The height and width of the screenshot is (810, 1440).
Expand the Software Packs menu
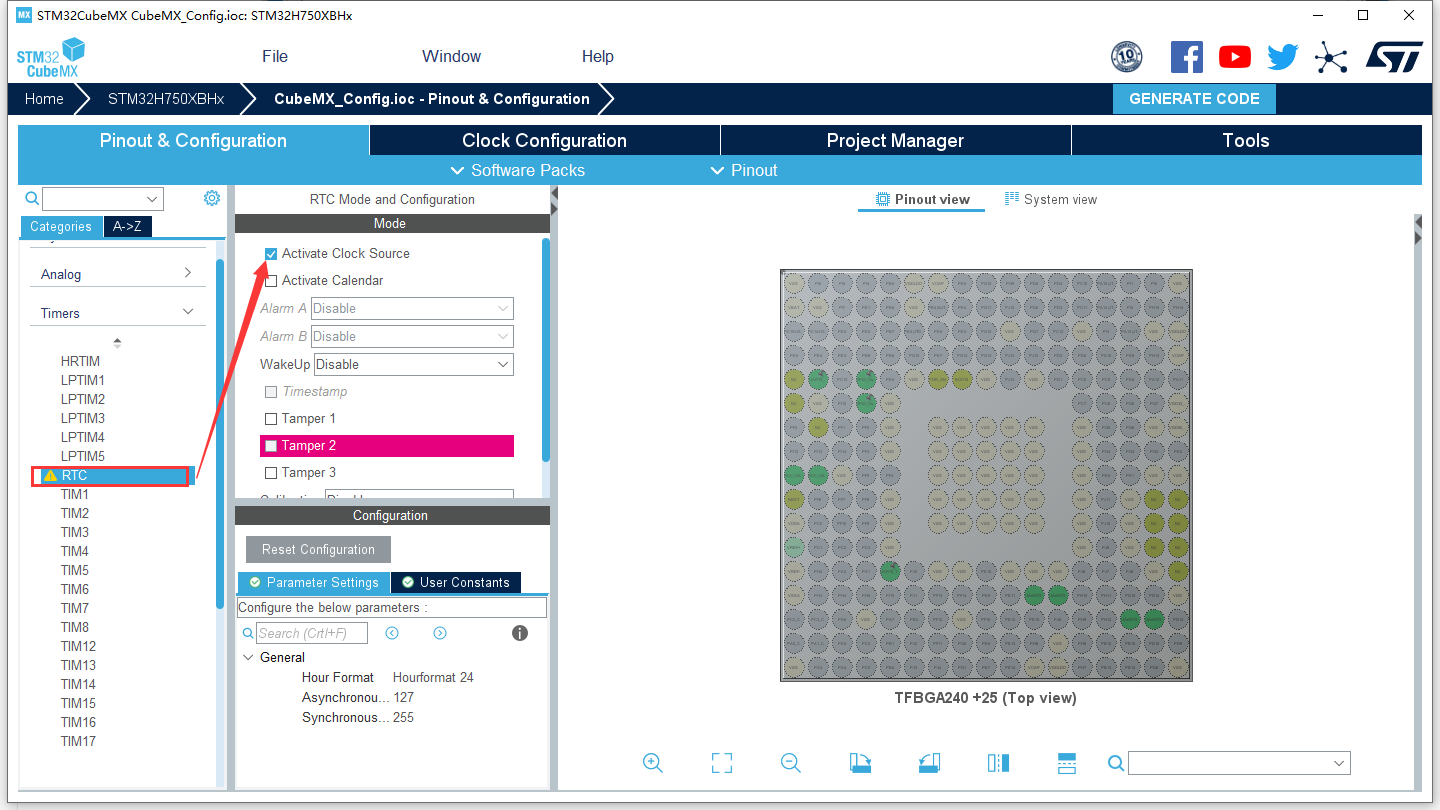[518, 170]
